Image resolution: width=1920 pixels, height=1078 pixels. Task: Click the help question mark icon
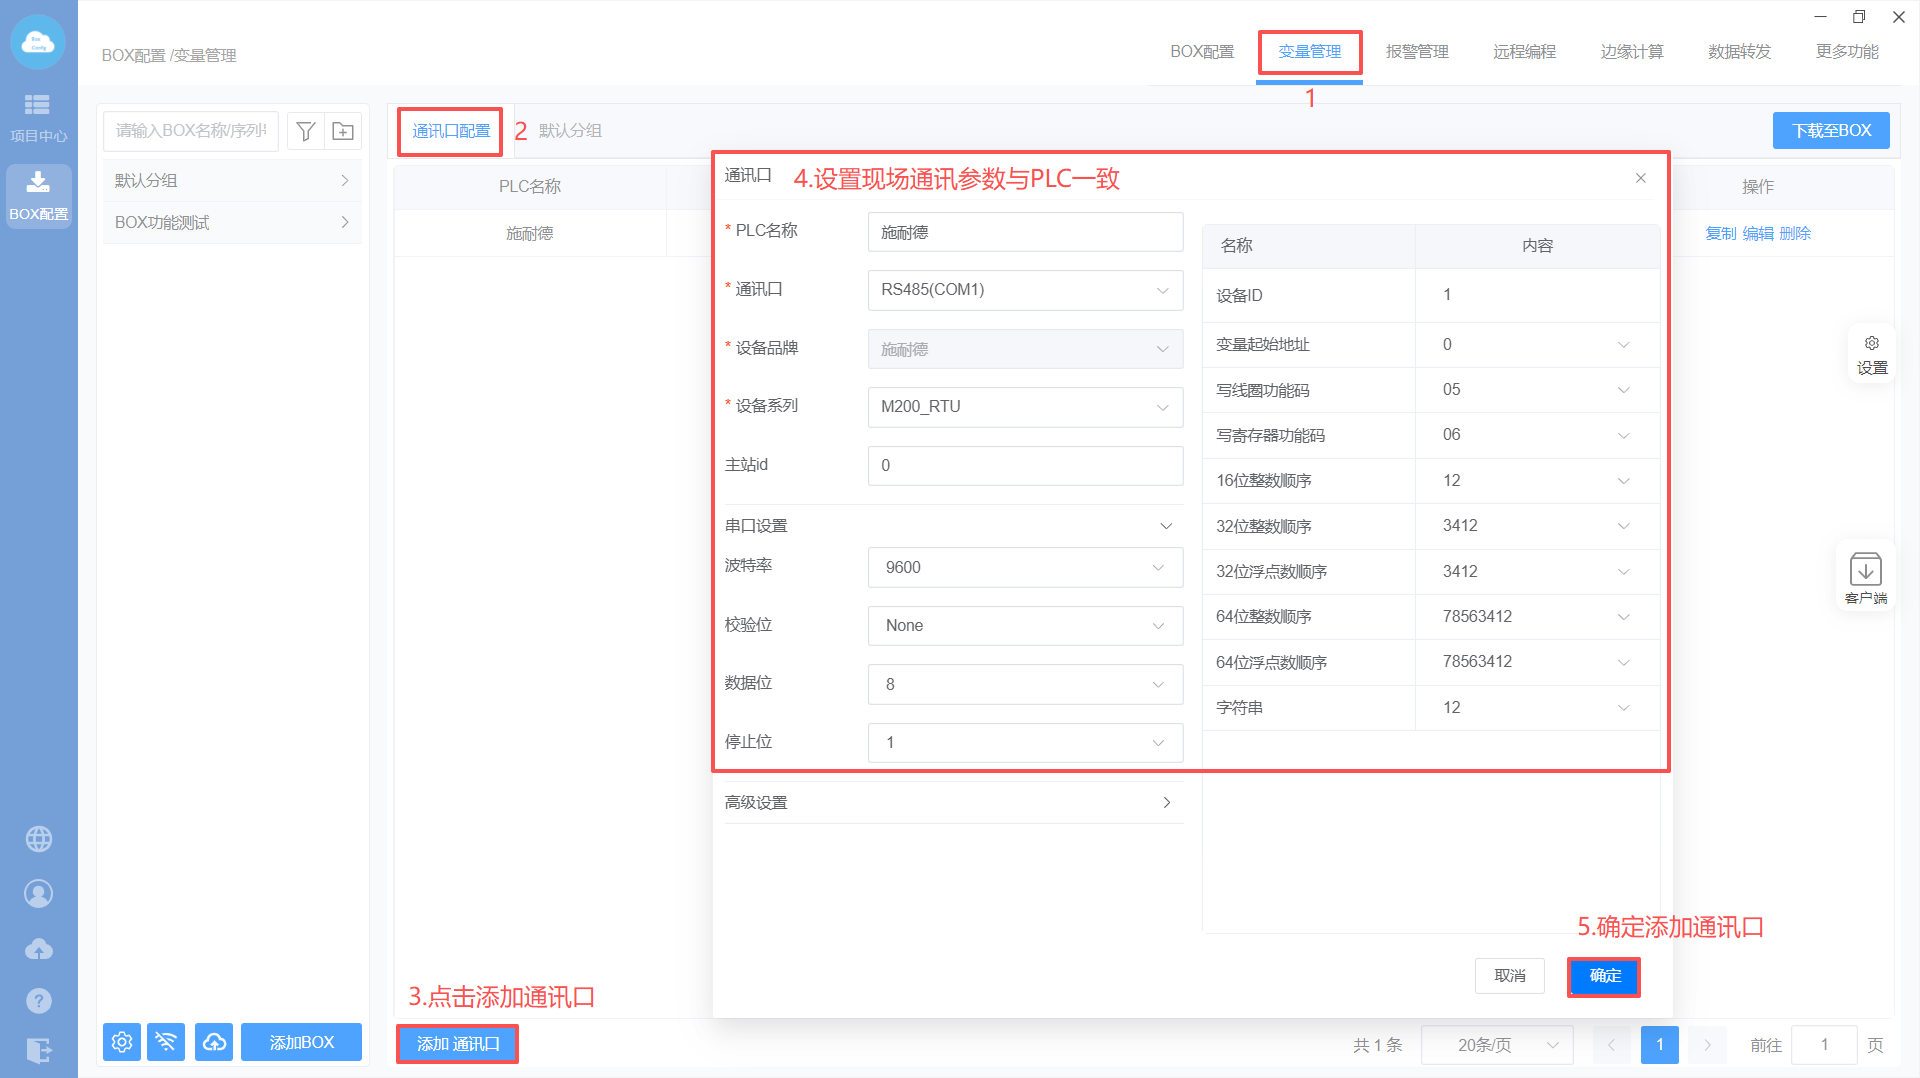pos(39,1000)
